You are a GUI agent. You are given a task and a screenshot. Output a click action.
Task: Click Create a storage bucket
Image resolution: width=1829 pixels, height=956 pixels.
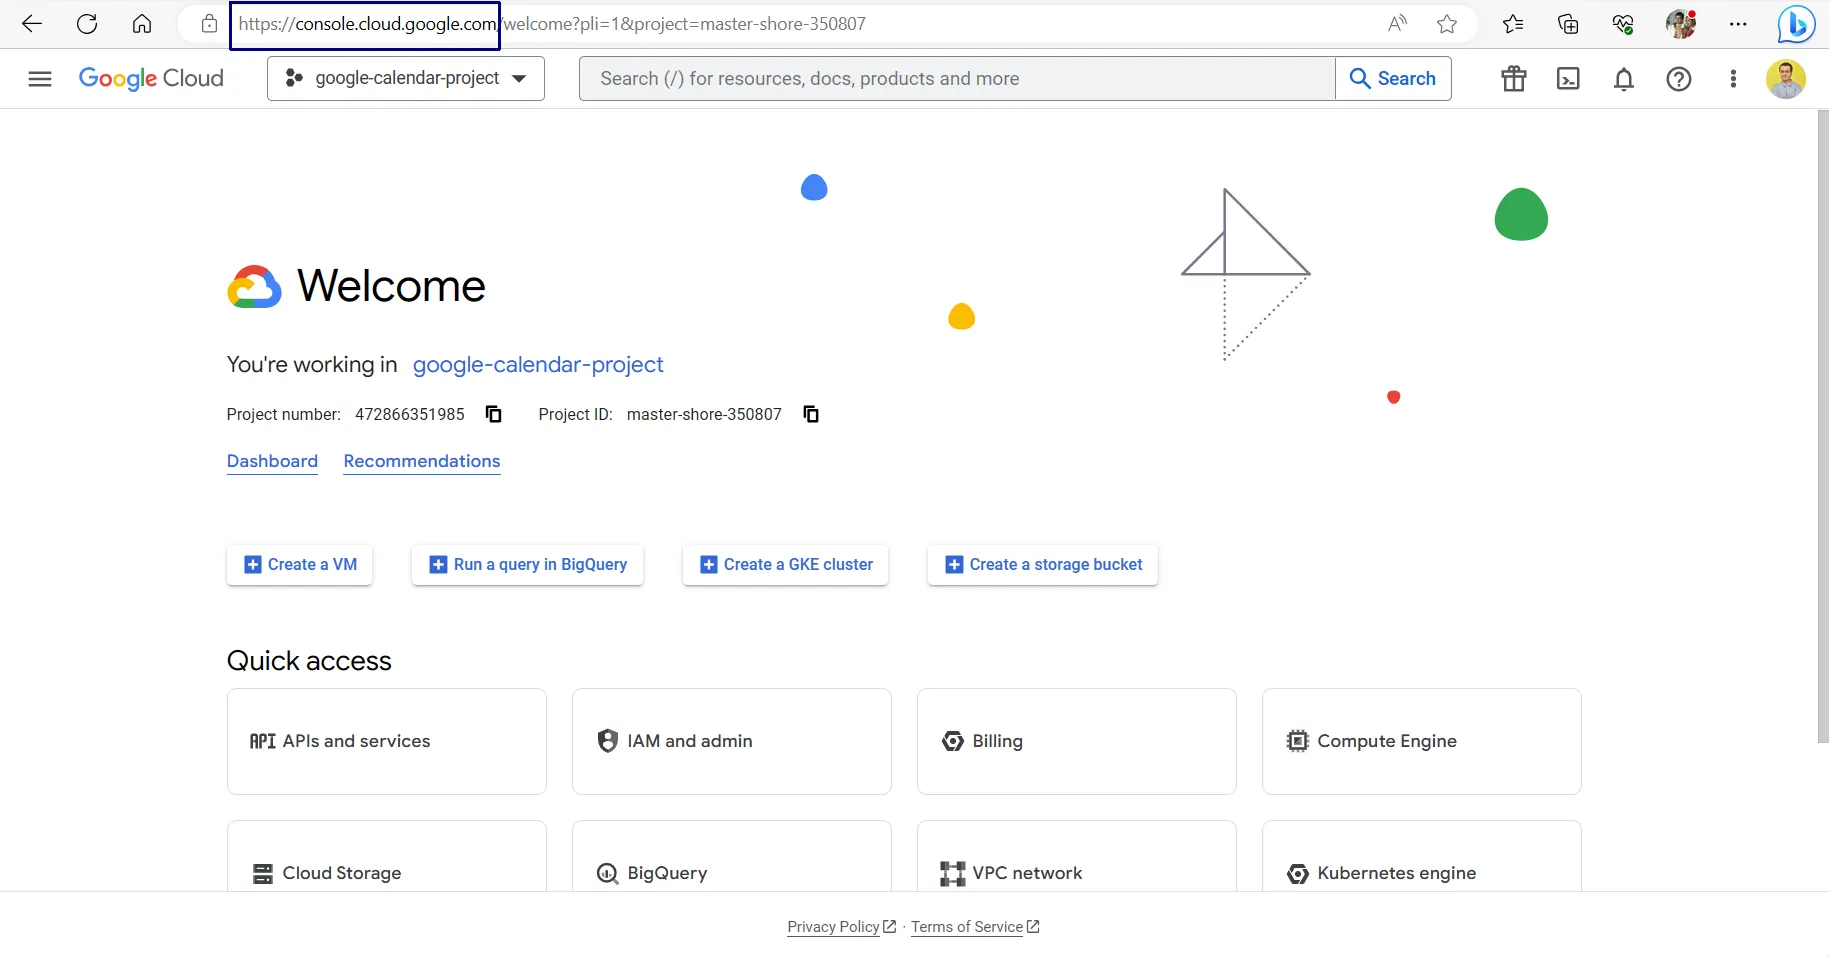(x=1043, y=565)
